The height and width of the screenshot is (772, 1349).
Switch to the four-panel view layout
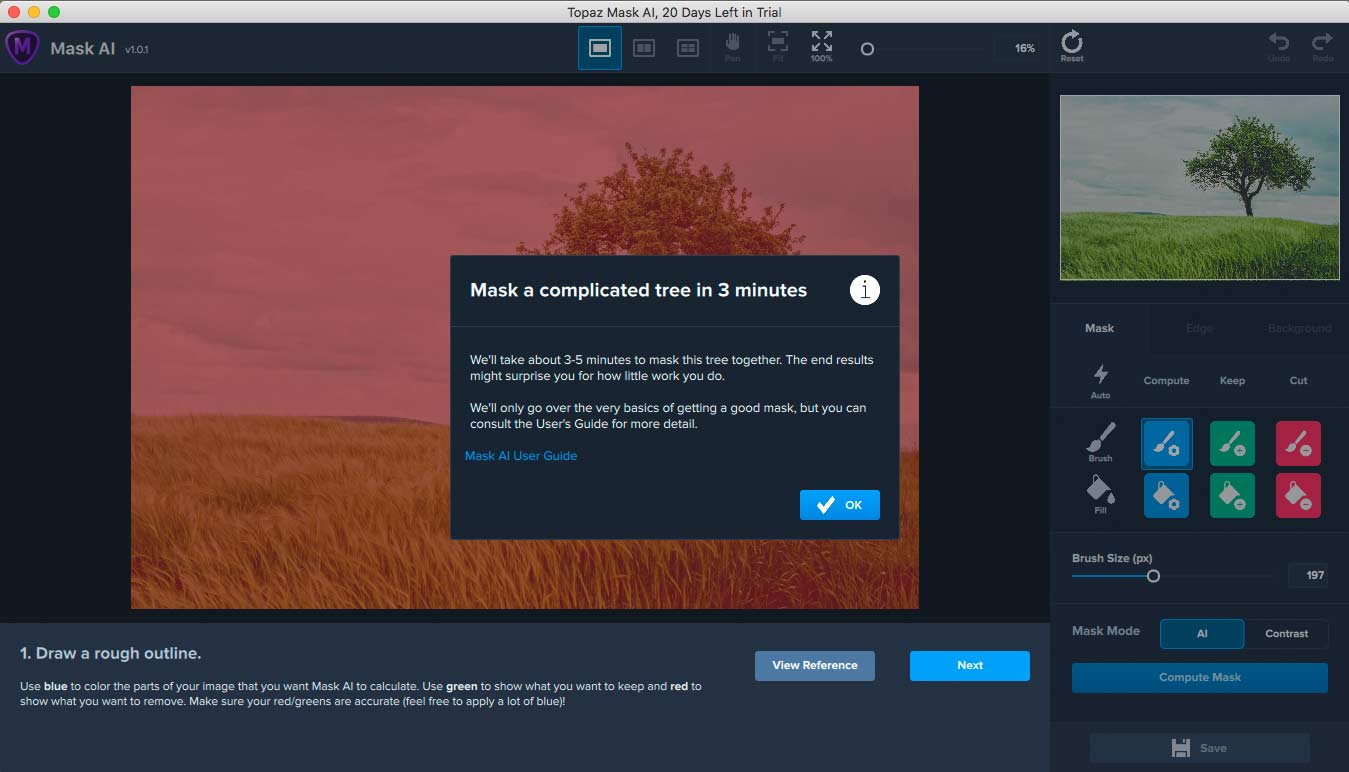(x=688, y=48)
